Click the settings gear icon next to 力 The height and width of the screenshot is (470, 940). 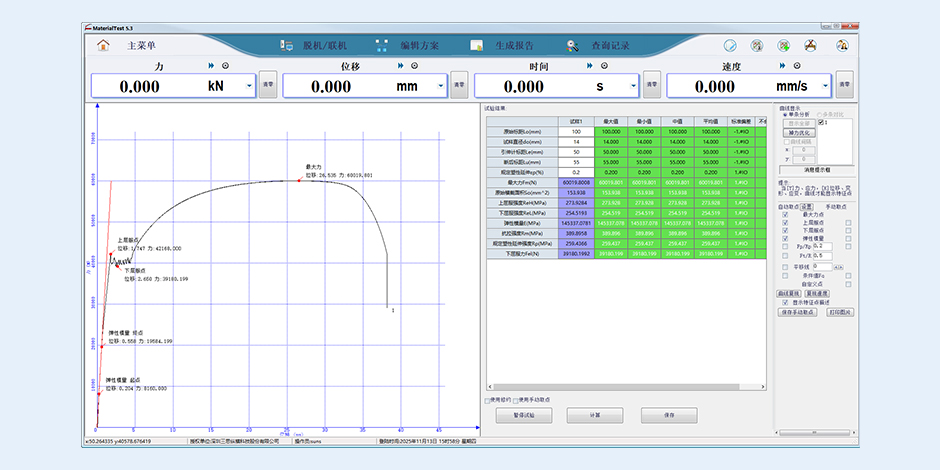[x=225, y=66]
